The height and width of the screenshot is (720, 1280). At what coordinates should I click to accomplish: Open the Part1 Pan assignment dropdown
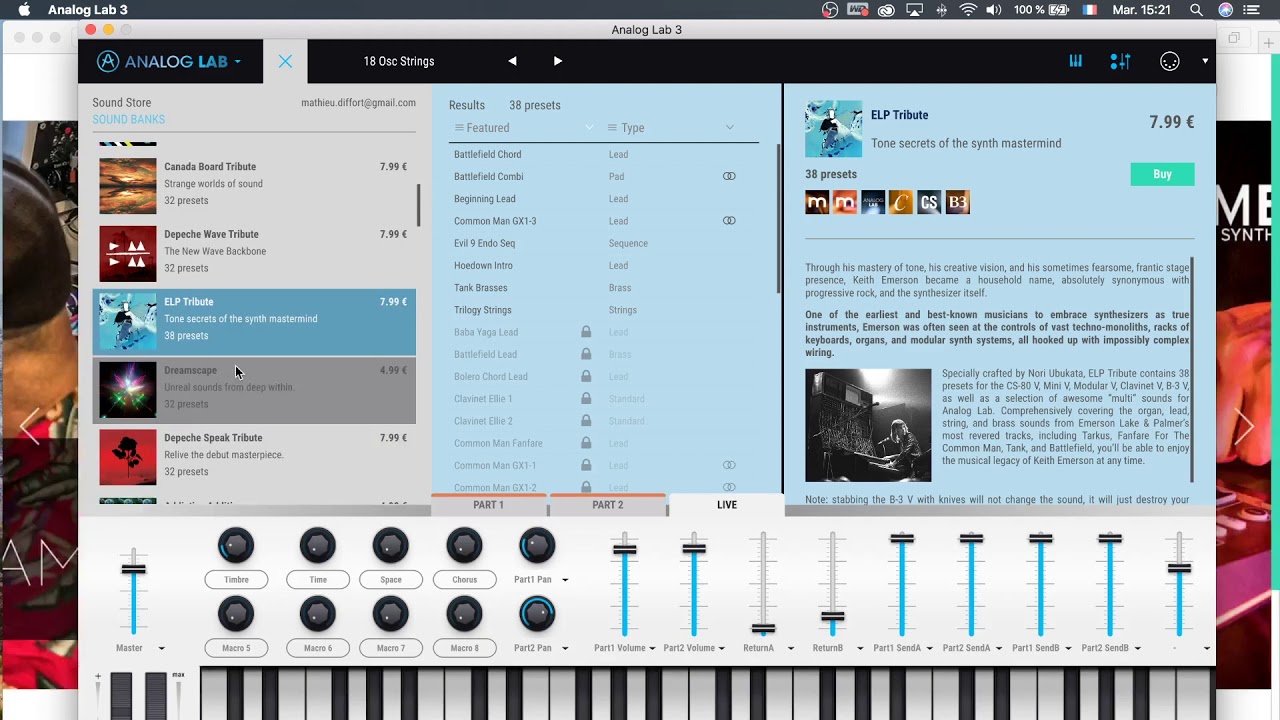click(565, 580)
